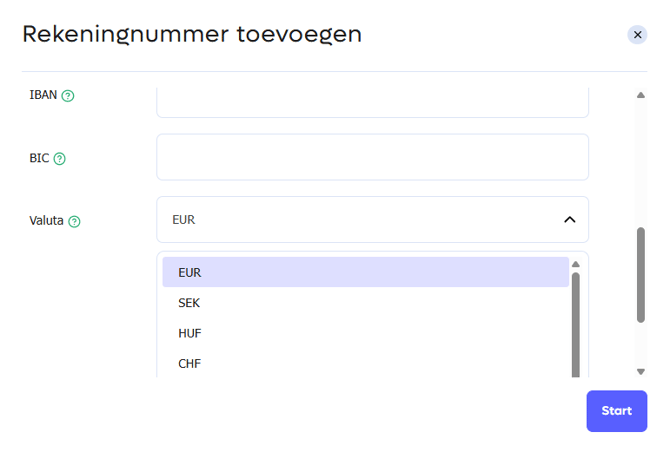Select EUR in the currency list
Screen dimensions: 670x452
coord(365,272)
